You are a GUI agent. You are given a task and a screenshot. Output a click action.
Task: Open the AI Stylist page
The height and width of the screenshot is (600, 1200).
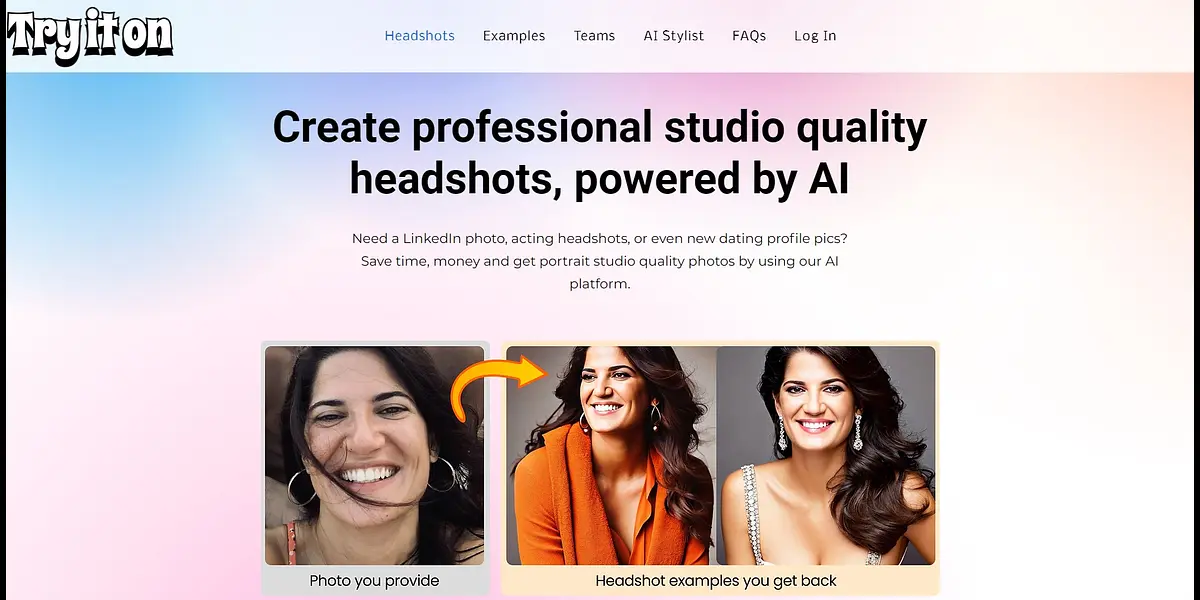tap(674, 36)
